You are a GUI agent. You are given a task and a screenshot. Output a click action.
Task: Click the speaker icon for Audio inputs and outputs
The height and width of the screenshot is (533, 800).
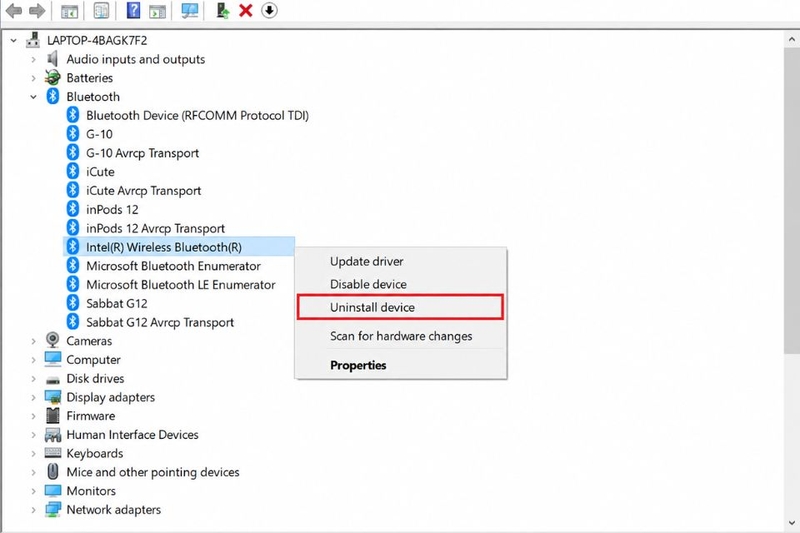click(52, 59)
